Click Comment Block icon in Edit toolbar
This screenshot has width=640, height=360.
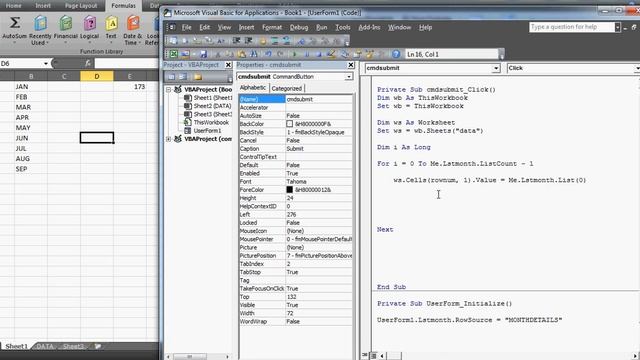[274, 40]
